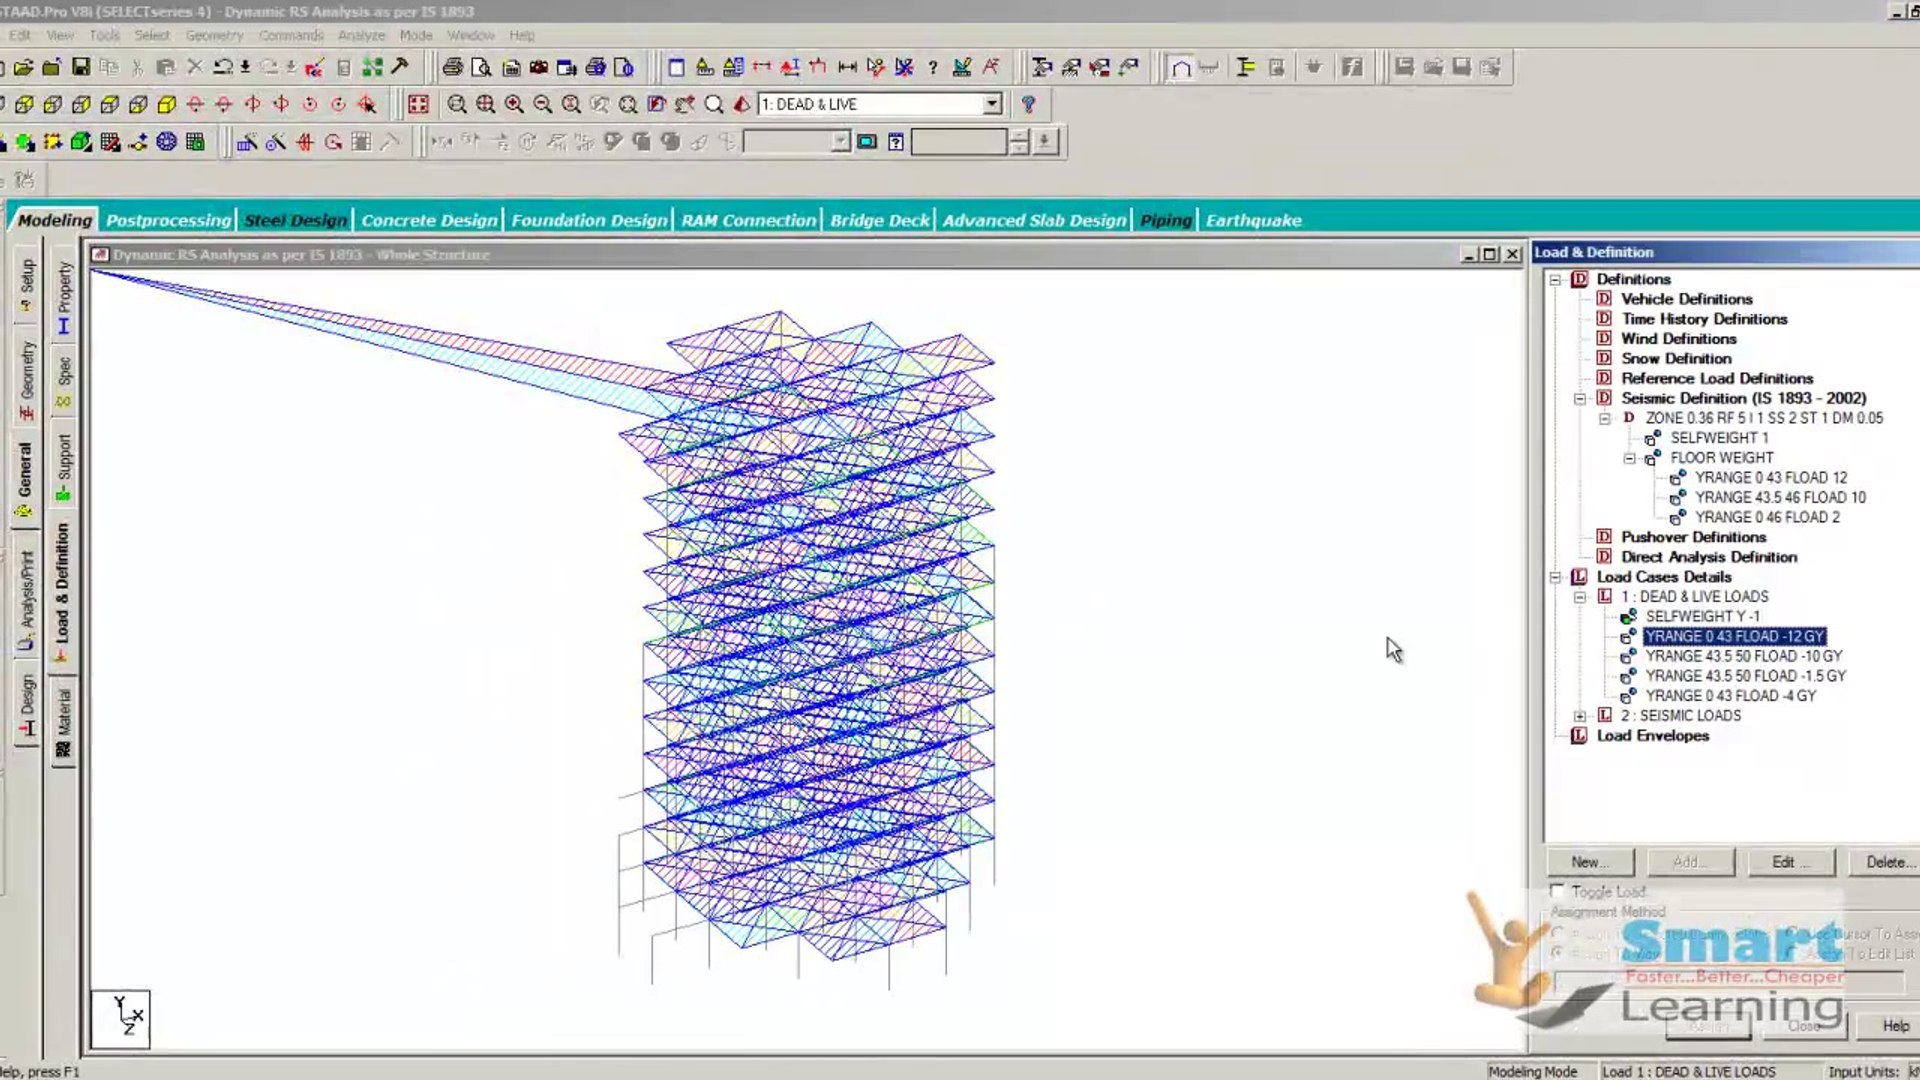This screenshot has height=1080, width=1920.
Task: Click the blue question mark help icon
Action: pos(1028,104)
